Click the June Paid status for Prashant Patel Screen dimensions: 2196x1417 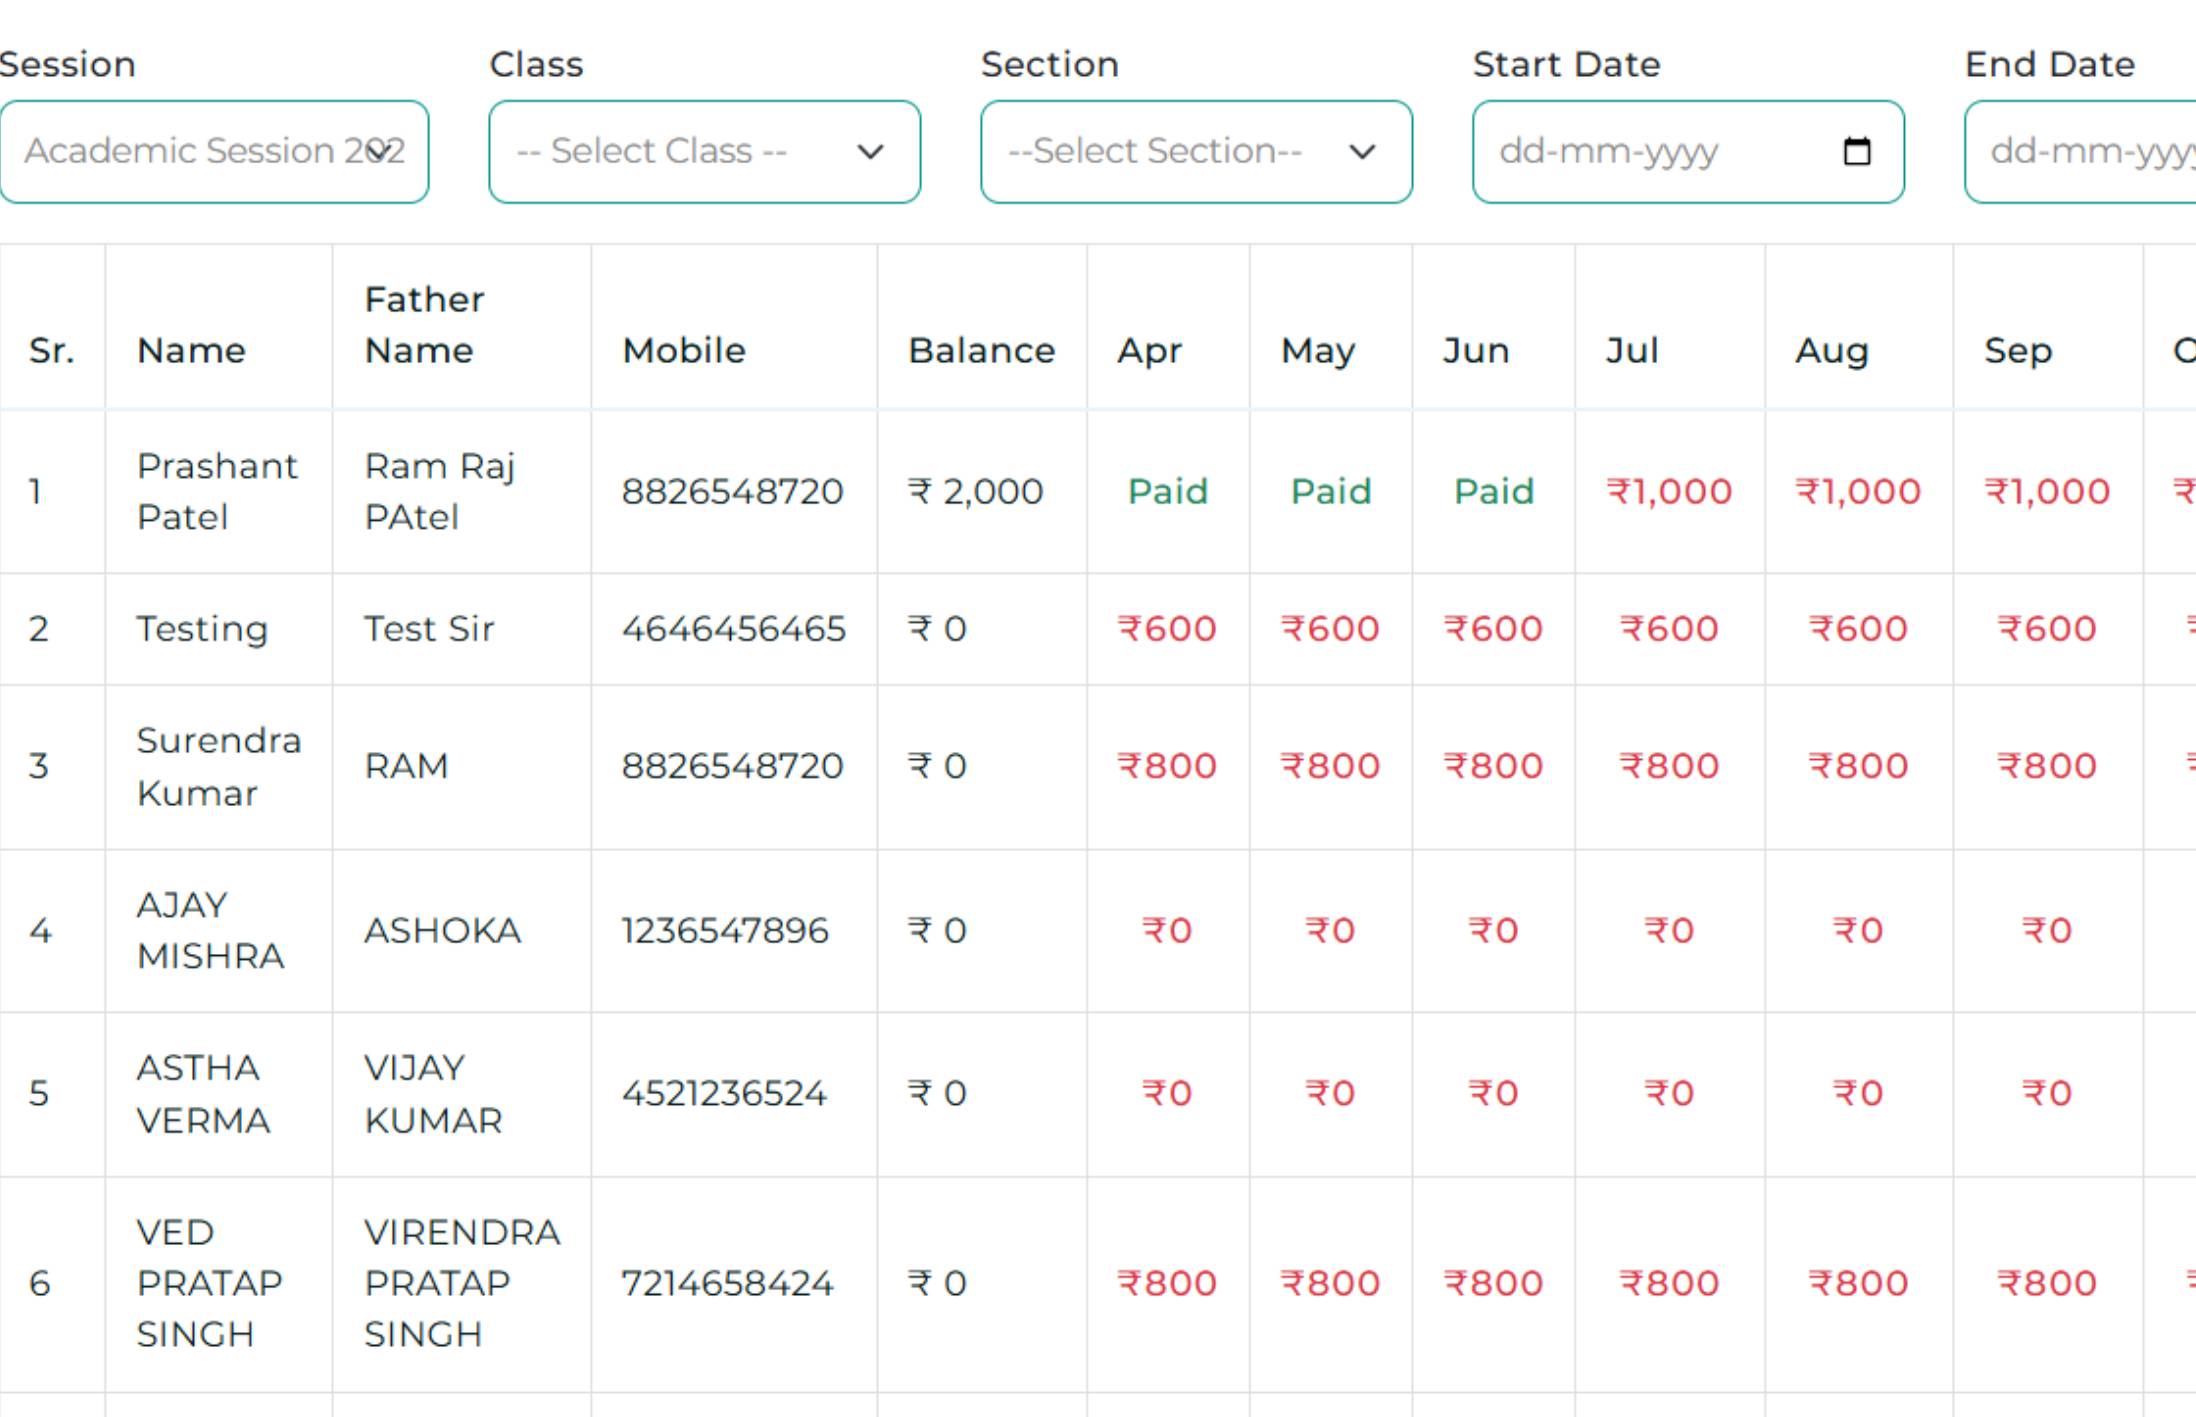coord(1494,491)
